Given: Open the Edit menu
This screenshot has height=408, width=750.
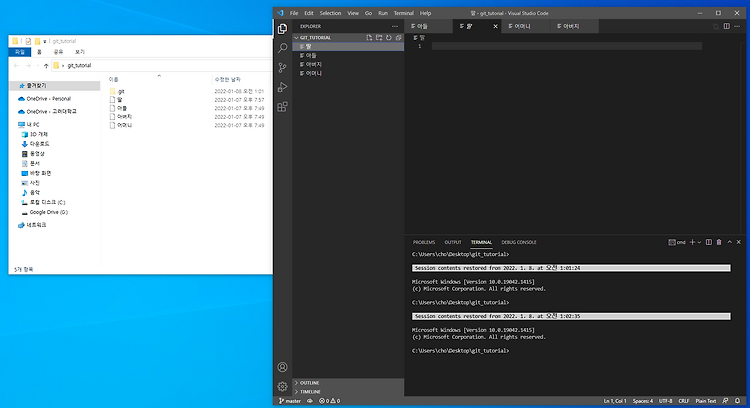Looking at the screenshot, I should pyautogui.click(x=309, y=13).
